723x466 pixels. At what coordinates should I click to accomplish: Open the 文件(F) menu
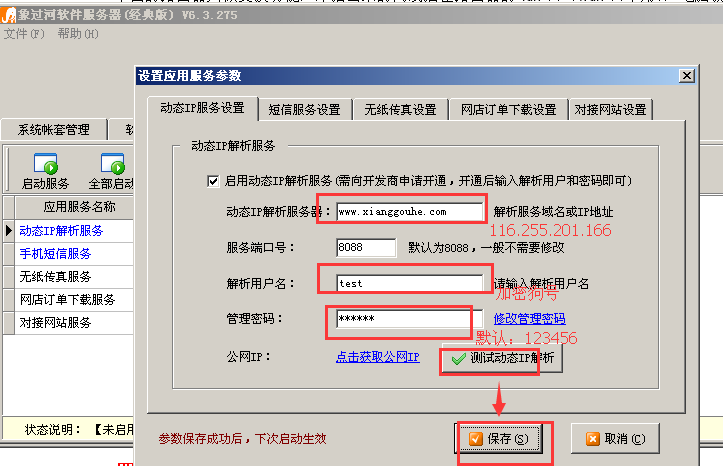24,34
